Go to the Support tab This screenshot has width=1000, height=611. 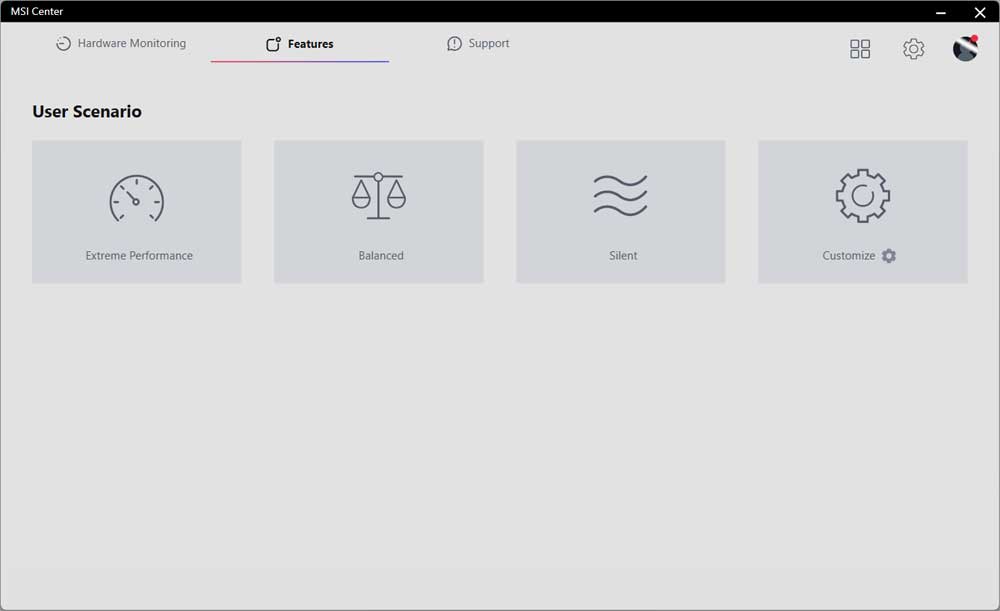488,44
